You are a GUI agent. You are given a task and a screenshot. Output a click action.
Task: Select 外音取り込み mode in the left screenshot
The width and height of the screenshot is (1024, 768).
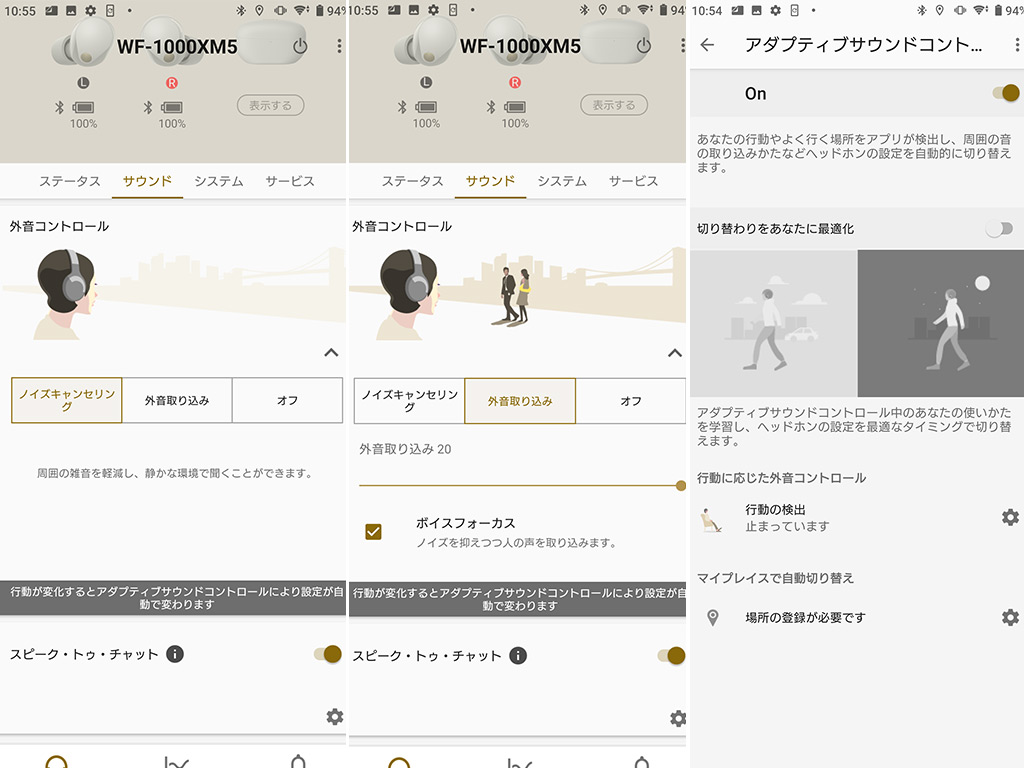pyautogui.click(x=177, y=400)
